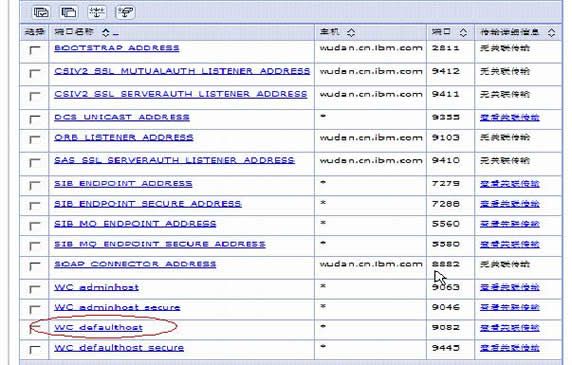Select the SAS_SSL_SERVERAUTH_LISTENER_ADDRESS checkbox
The width and height of the screenshot is (572, 365).
tap(35, 162)
